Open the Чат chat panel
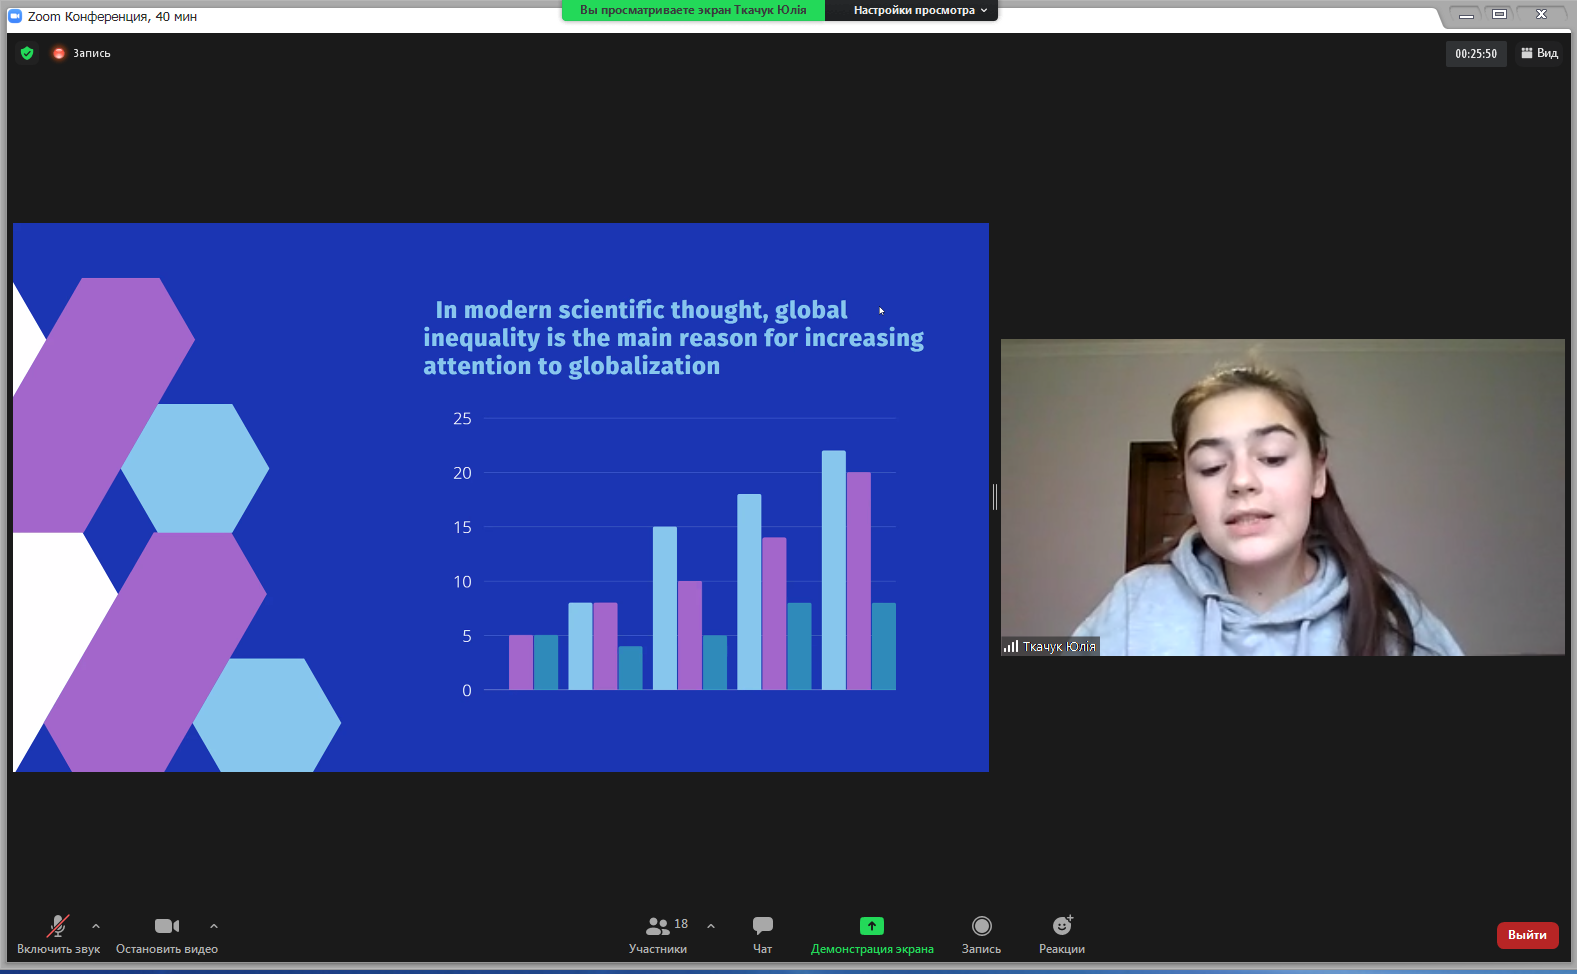The height and width of the screenshot is (974, 1577). 763,935
